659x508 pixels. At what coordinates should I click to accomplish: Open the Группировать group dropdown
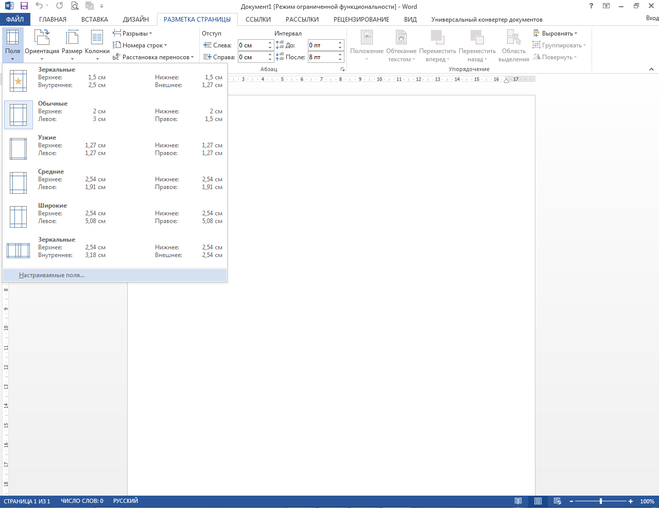pyautogui.click(x=559, y=45)
